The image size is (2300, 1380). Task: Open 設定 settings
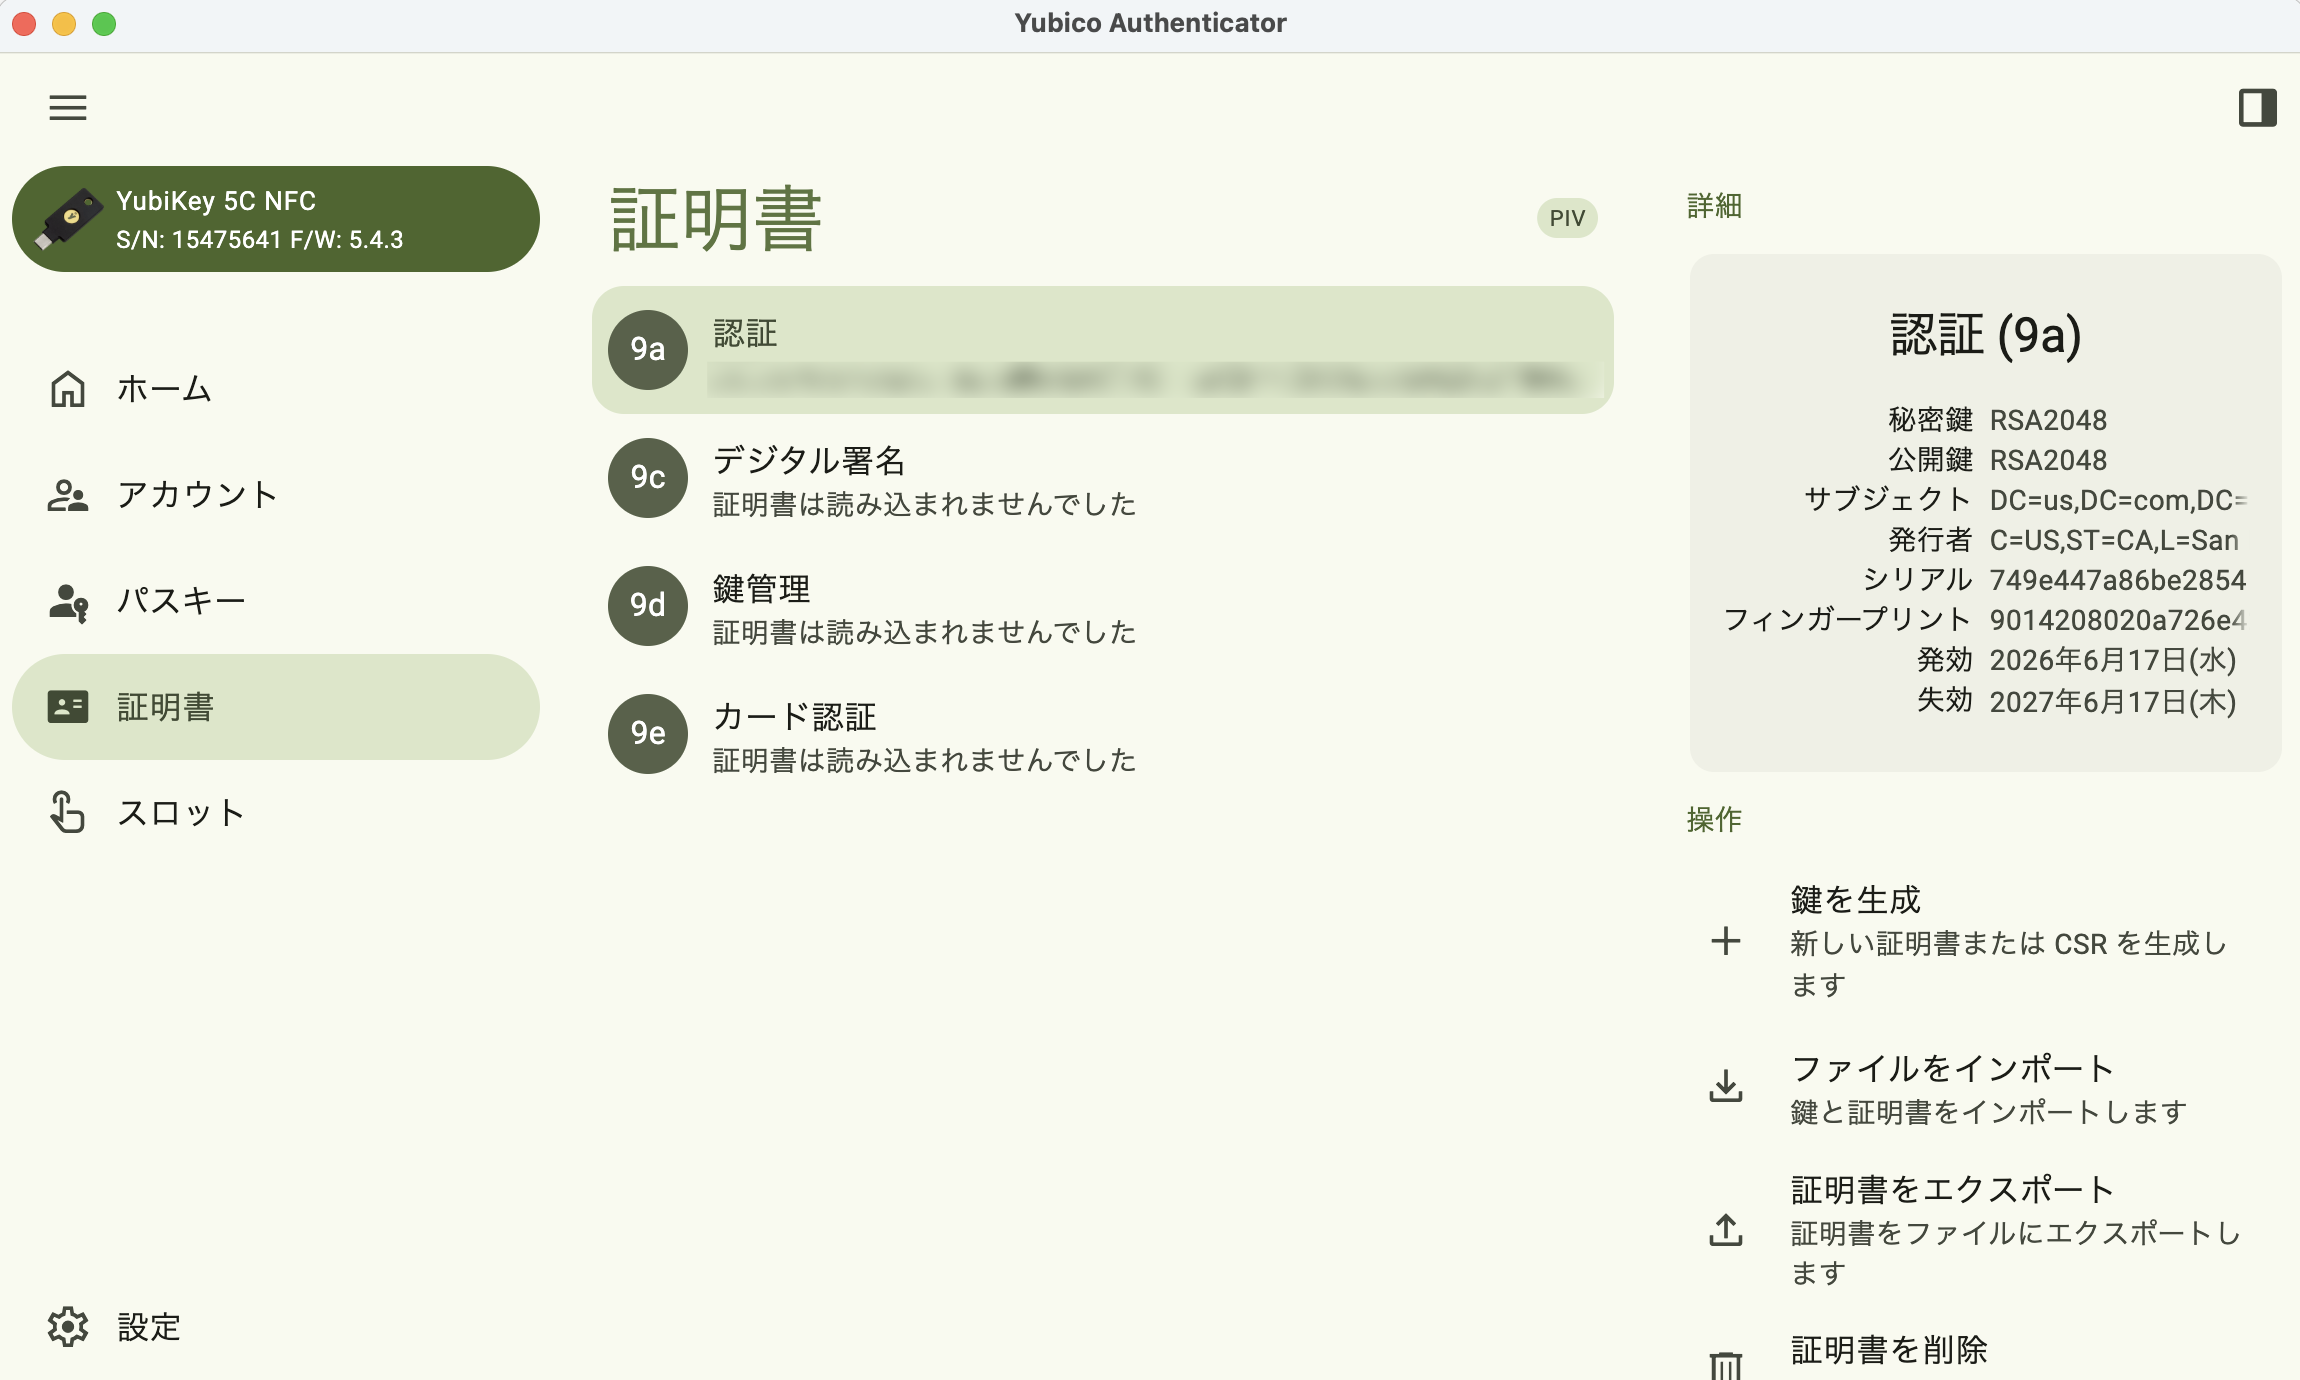(276, 1327)
